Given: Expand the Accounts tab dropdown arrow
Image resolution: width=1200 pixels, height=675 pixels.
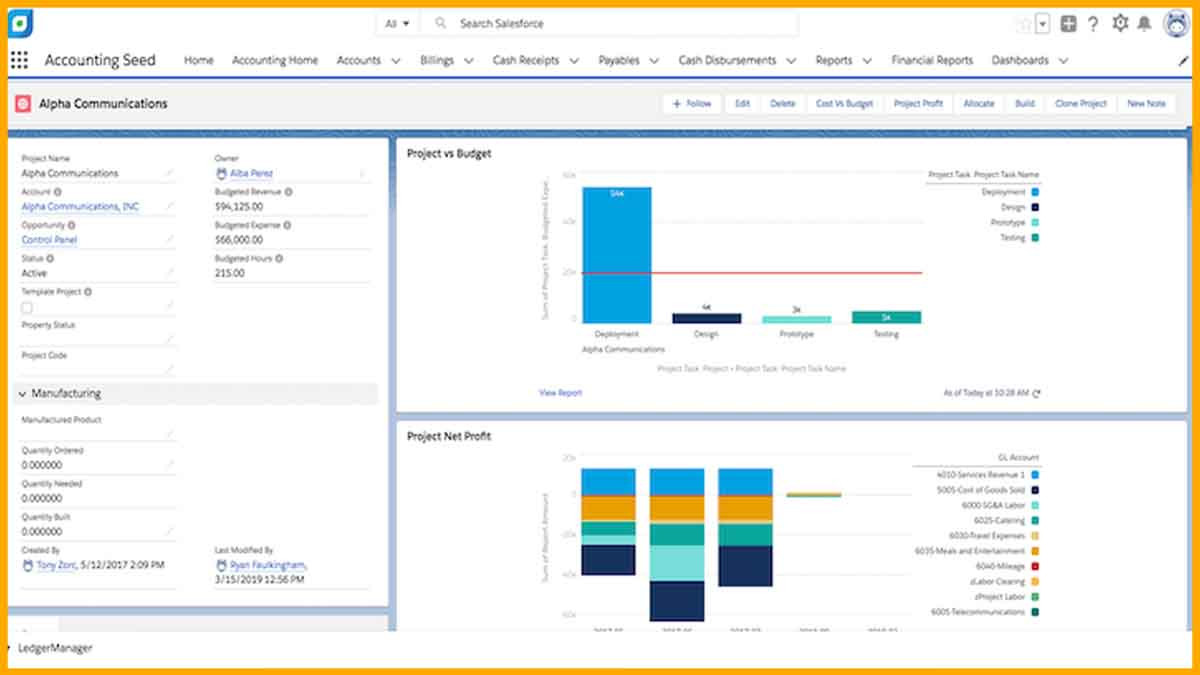Looking at the screenshot, I should click(x=395, y=61).
